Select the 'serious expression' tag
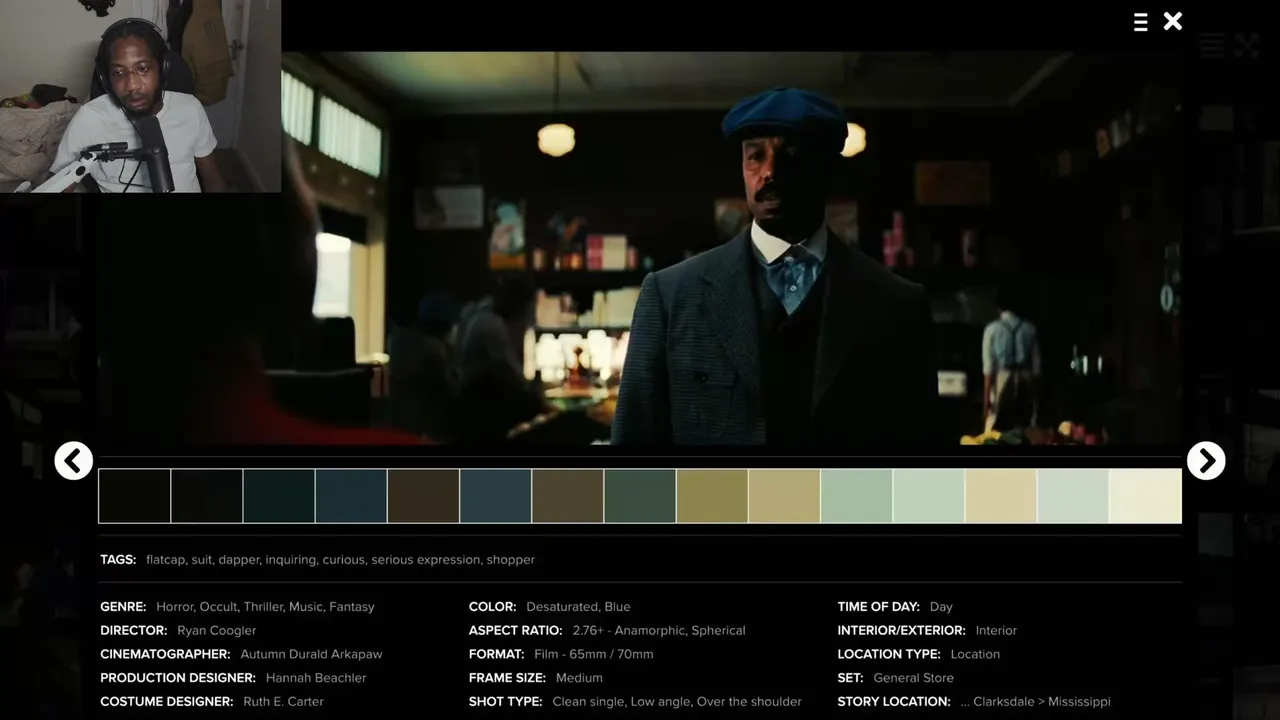 [x=425, y=560]
